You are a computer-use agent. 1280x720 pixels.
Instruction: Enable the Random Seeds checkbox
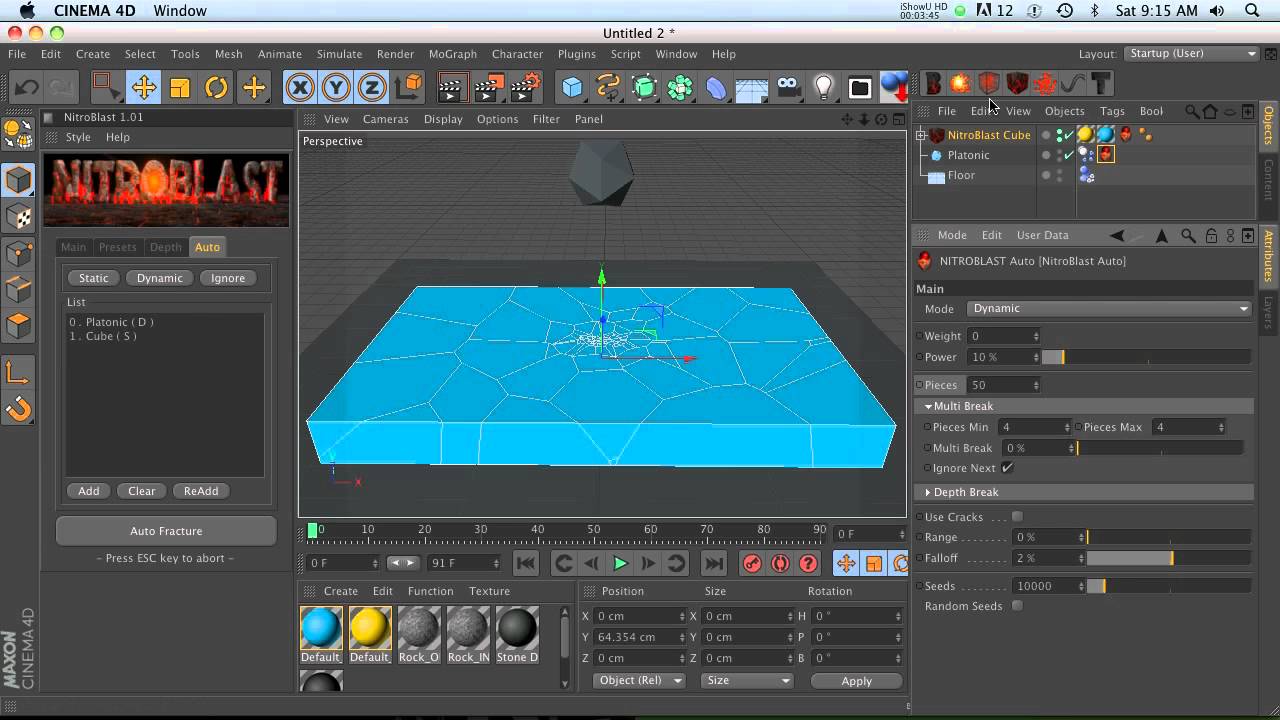coord(1017,606)
